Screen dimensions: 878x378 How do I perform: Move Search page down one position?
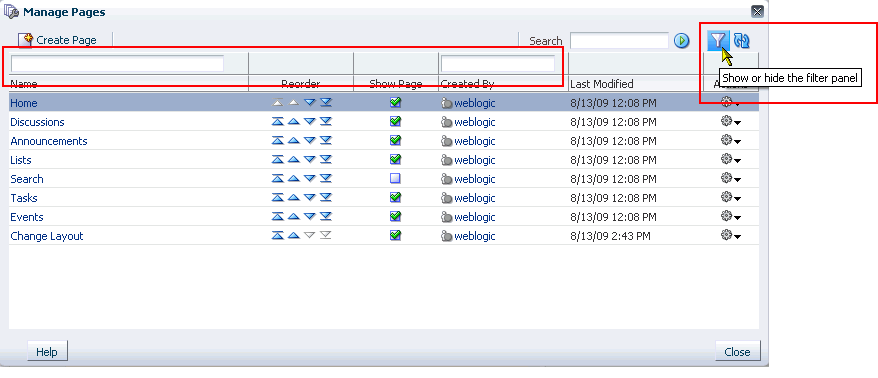310,179
